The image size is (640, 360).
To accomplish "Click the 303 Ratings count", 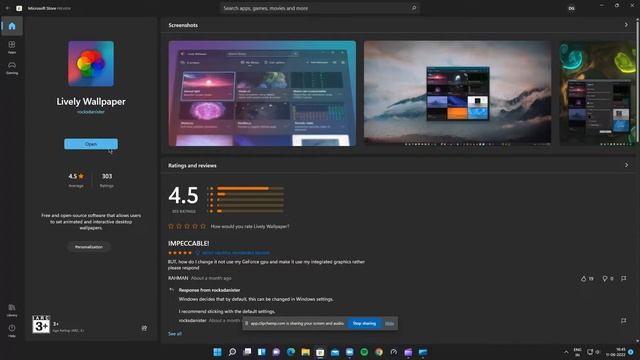I will pos(107,180).
